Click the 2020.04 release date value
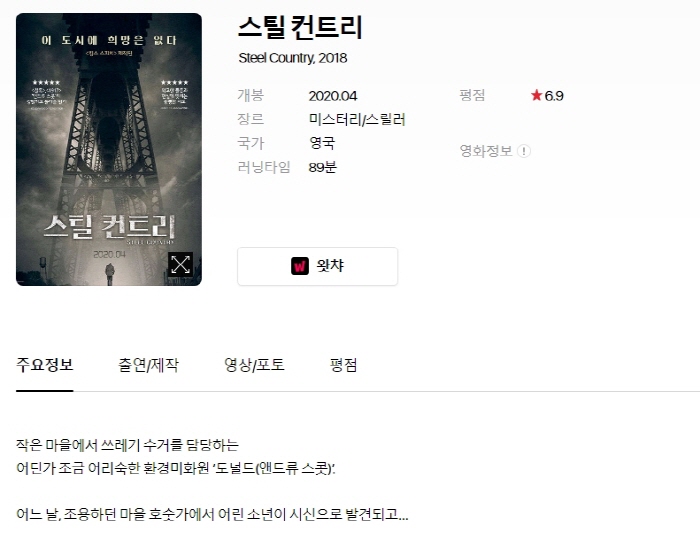The width and height of the screenshot is (700, 536). [x=333, y=96]
